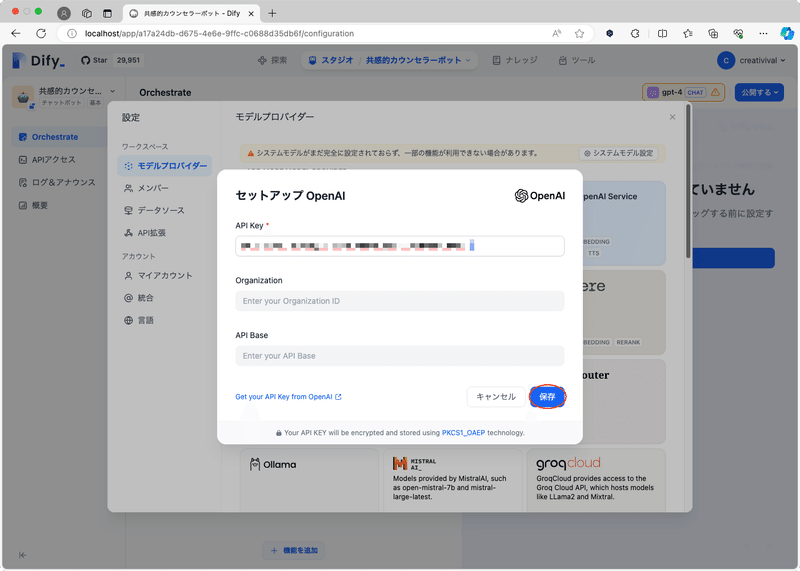Image resolution: width=800 pixels, height=571 pixels.
Task: Click the settings dialog scrollbar
Action: 688,181
